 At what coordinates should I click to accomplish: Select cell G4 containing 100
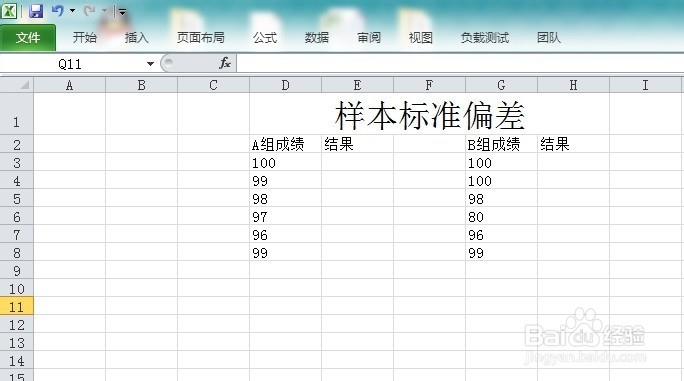pos(501,180)
